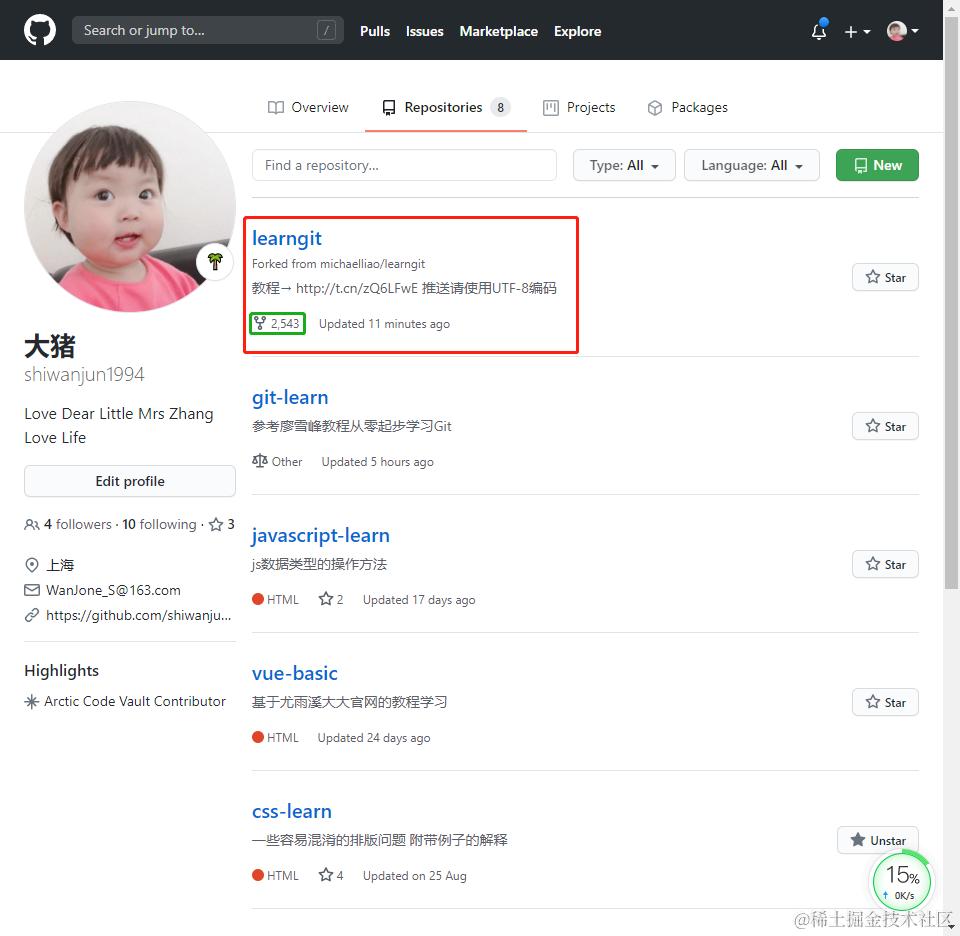Star the learngit repository
Viewport: 960px width, 936px height.
click(885, 277)
